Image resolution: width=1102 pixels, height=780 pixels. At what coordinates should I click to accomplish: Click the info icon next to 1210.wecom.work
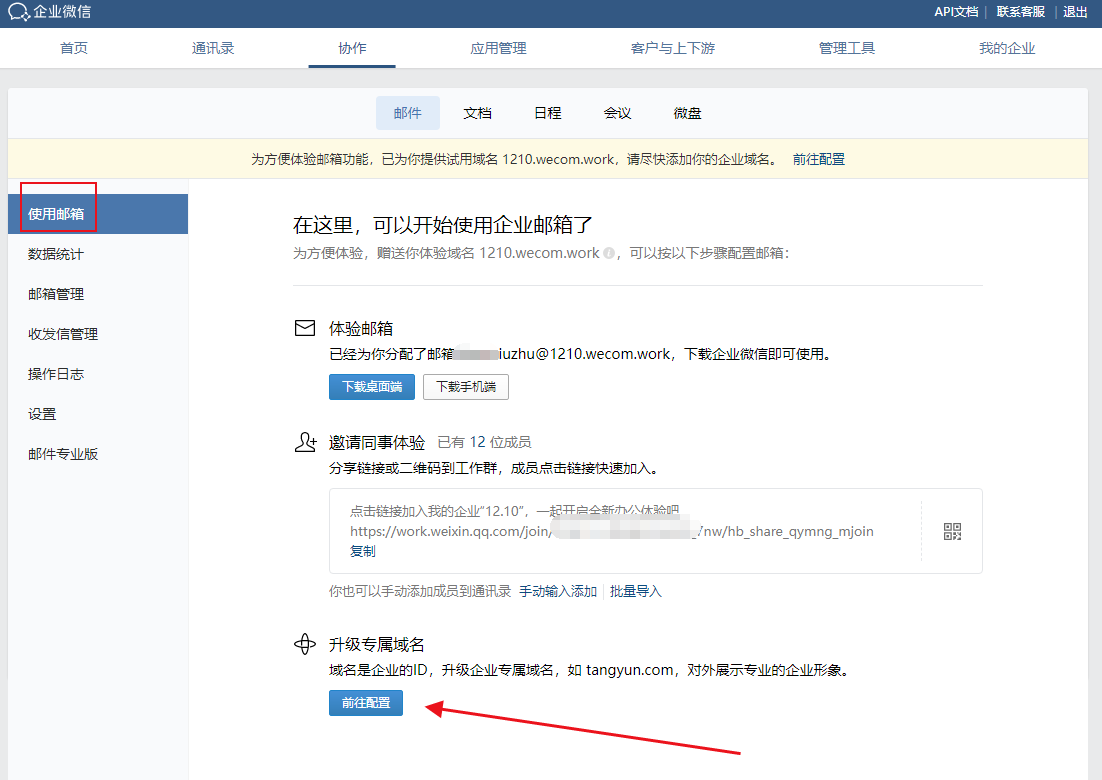point(609,253)
